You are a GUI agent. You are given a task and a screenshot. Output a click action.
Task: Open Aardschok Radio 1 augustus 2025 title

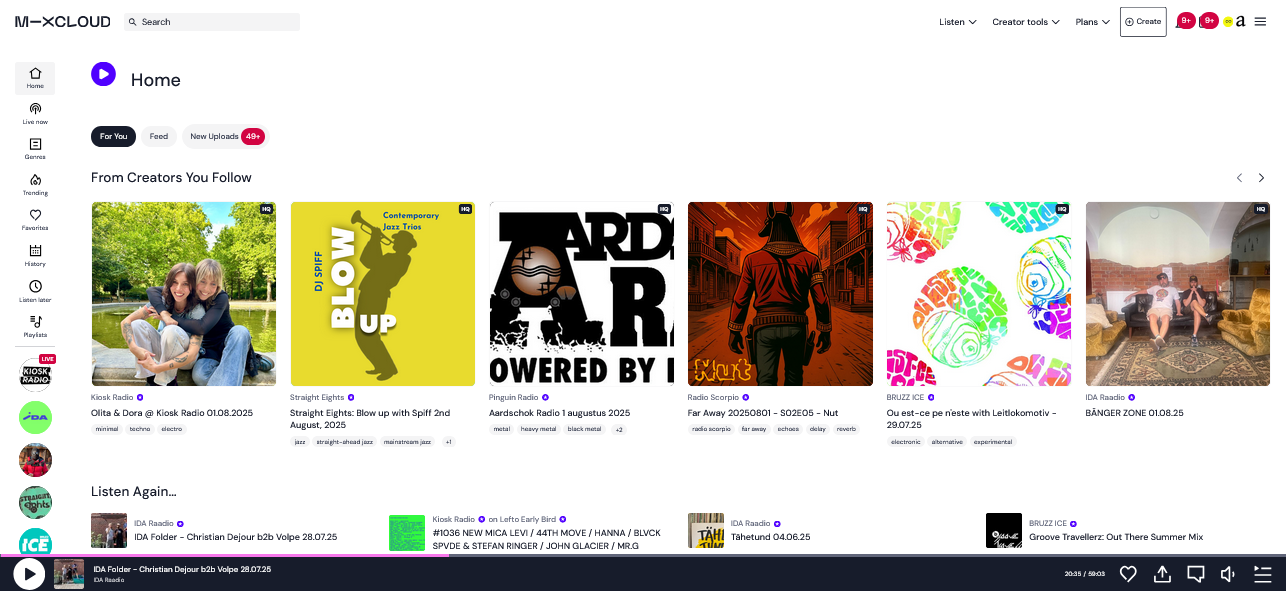[559, 412]
